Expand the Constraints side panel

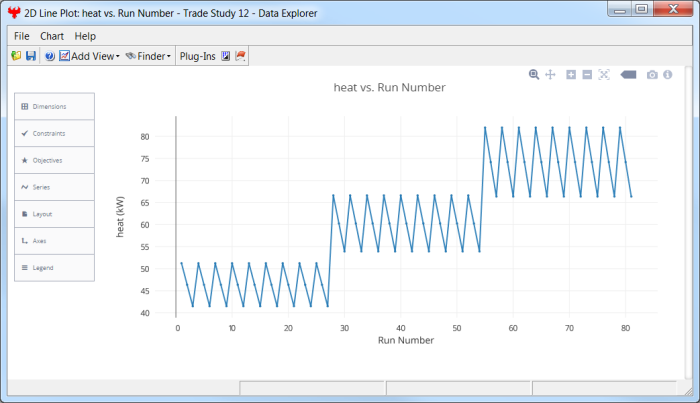coord(55,133)
